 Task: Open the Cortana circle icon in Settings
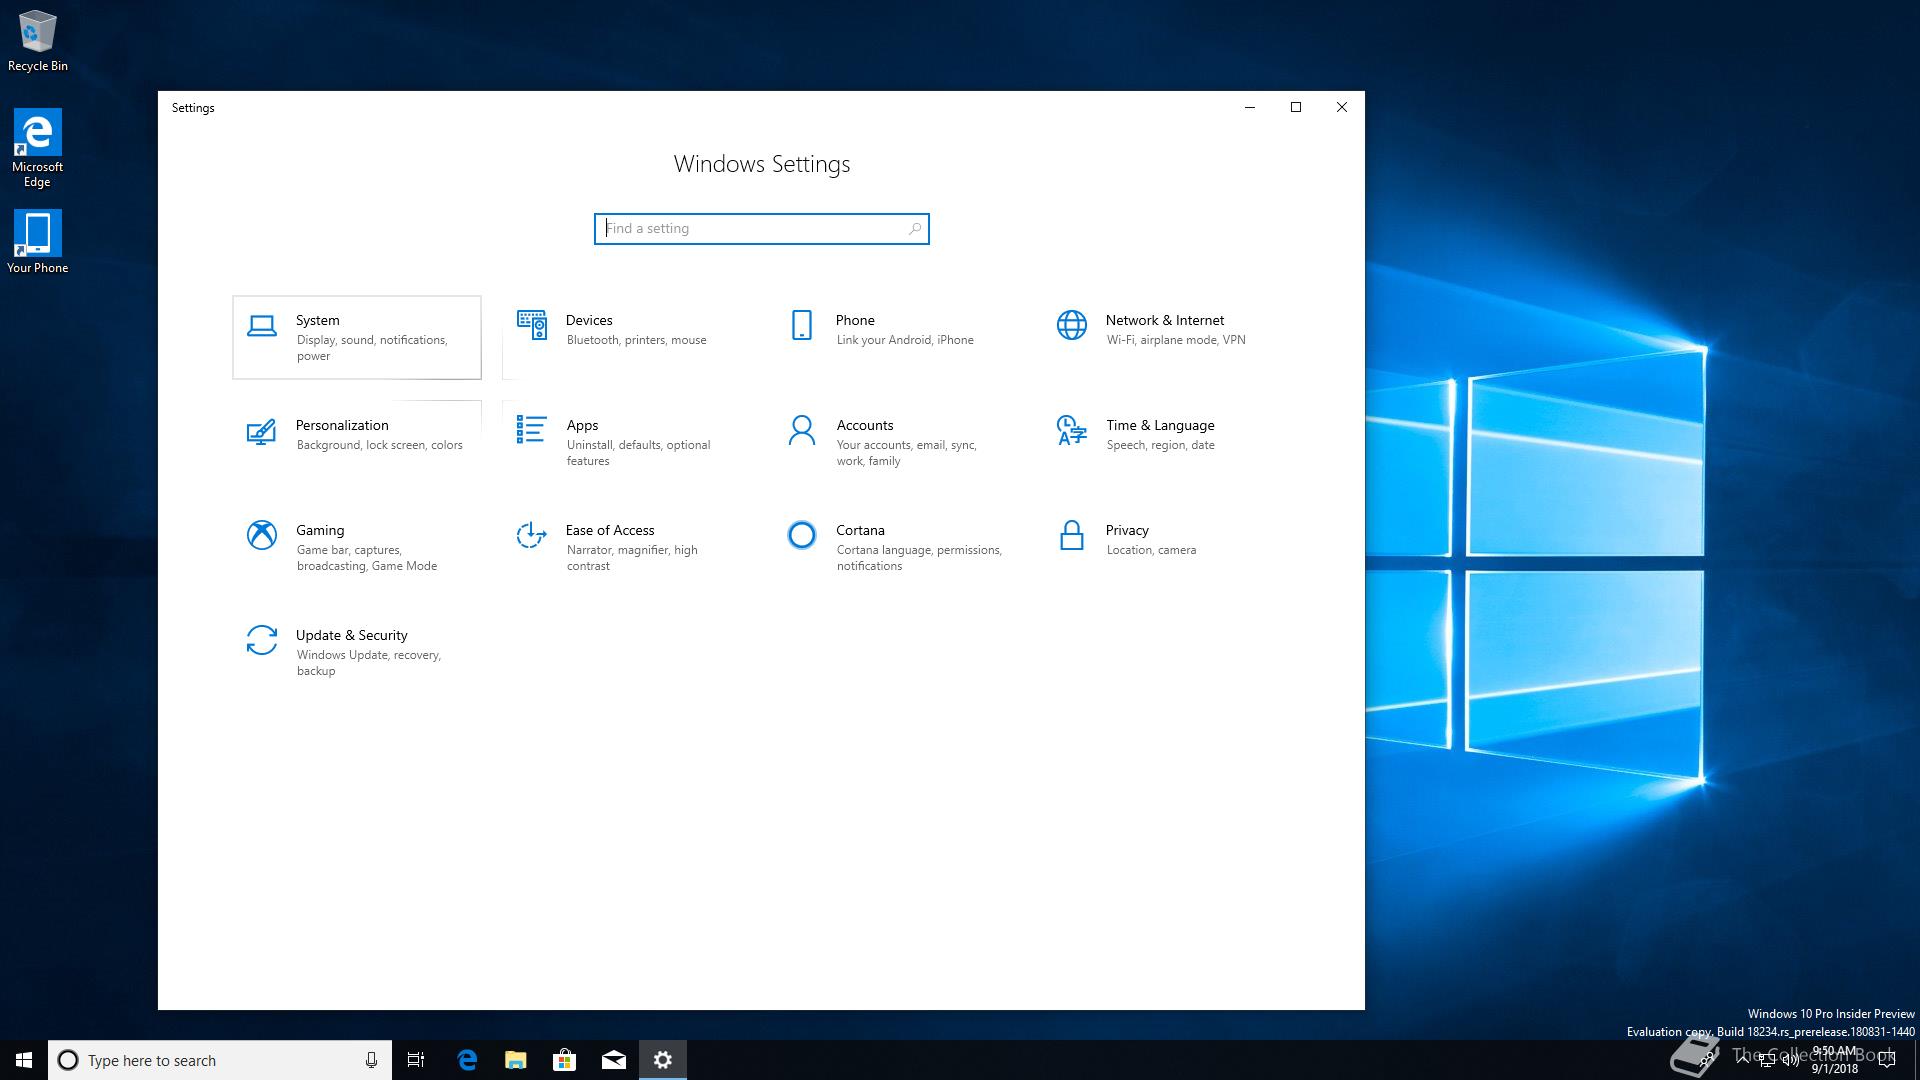(x=802, y=535)
